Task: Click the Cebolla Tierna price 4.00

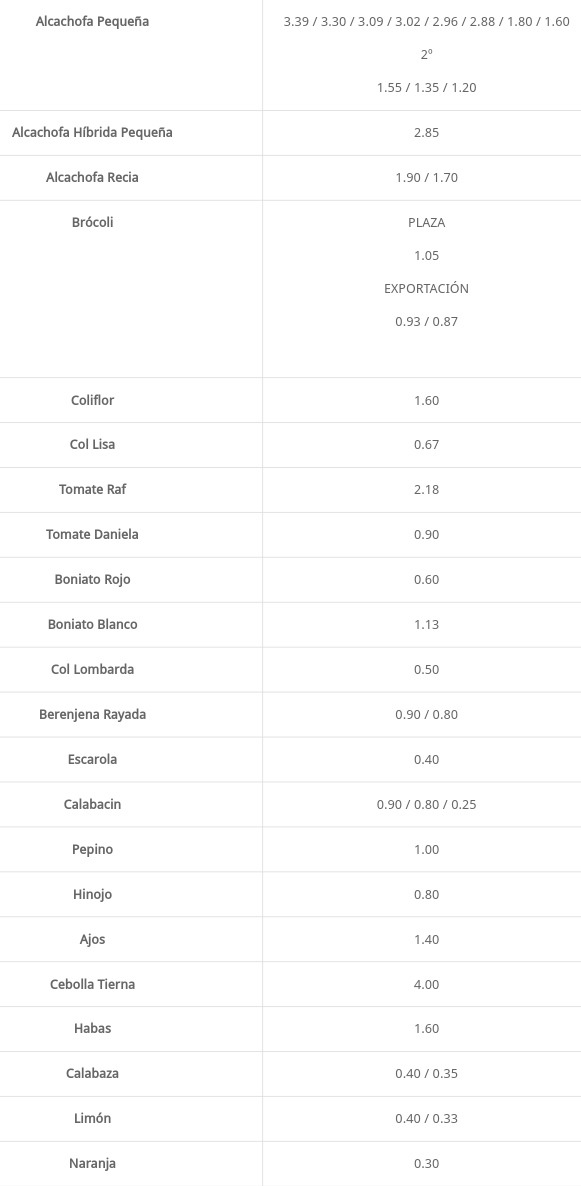Action: (x=427, y=984)
